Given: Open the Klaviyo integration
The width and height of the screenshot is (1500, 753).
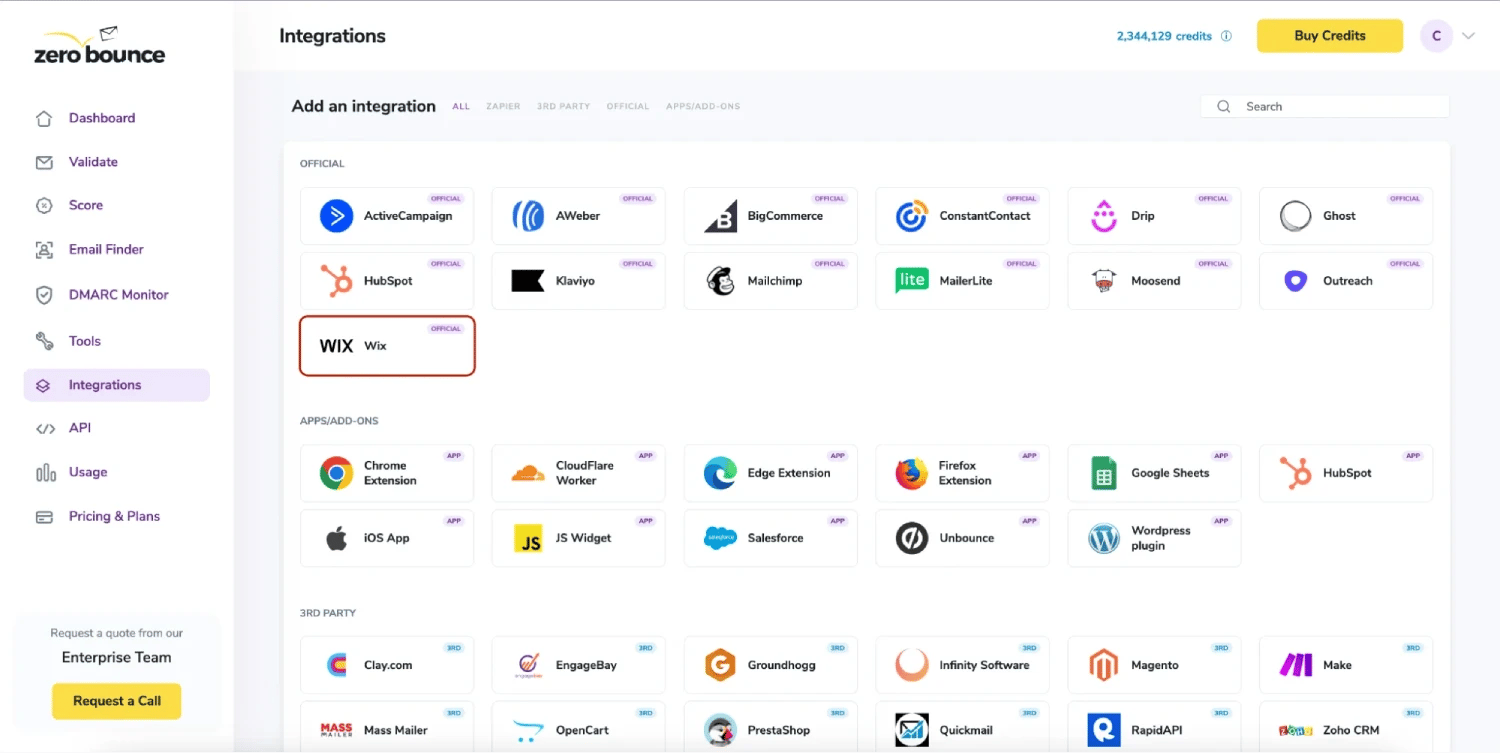Looking at the screenshot, I should click(578, 281).
